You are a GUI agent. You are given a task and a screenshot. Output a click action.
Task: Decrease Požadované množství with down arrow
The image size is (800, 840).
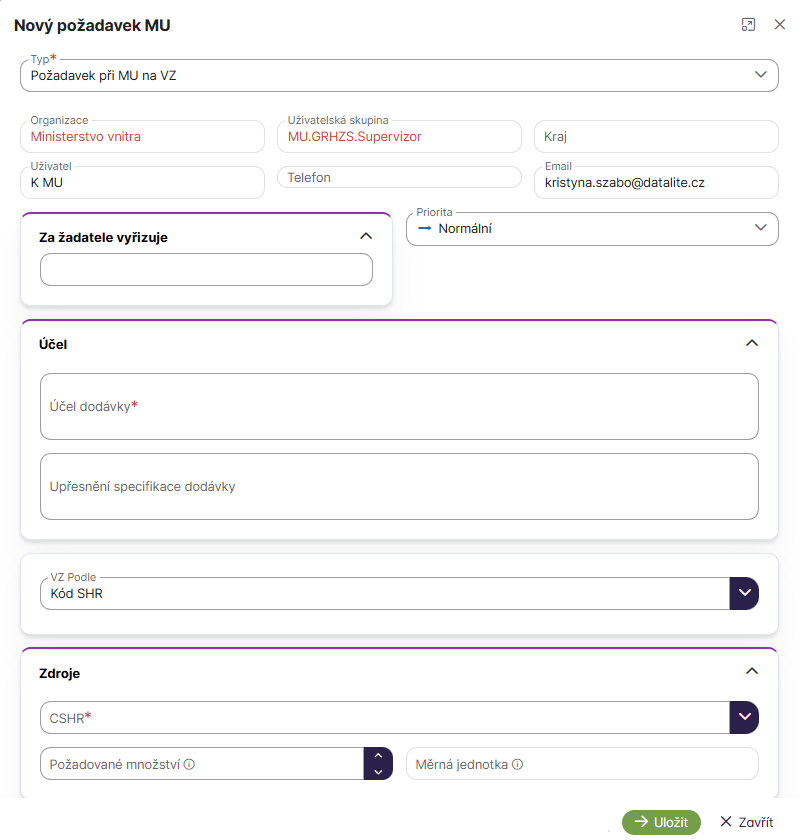pos(377,772)
